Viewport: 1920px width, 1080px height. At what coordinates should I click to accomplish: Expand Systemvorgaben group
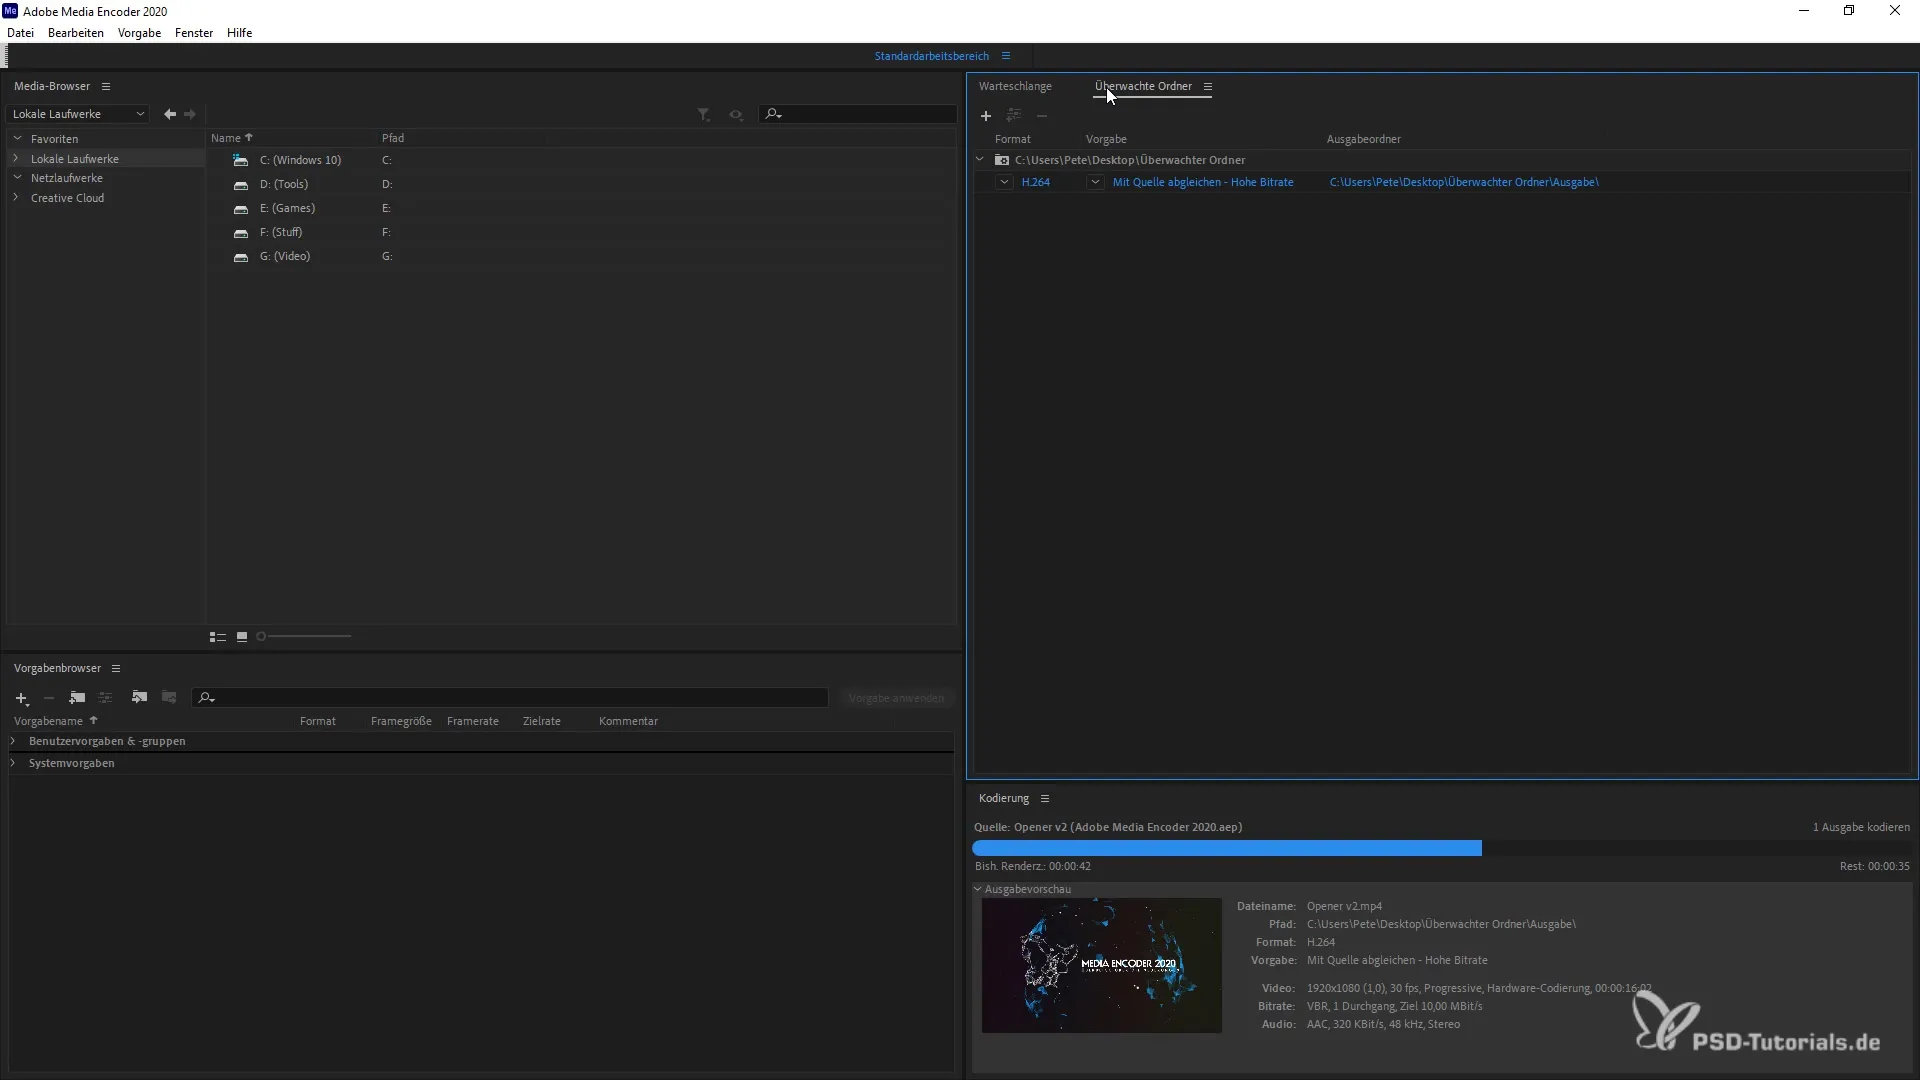pyautogui.click(x=13, y=763)
